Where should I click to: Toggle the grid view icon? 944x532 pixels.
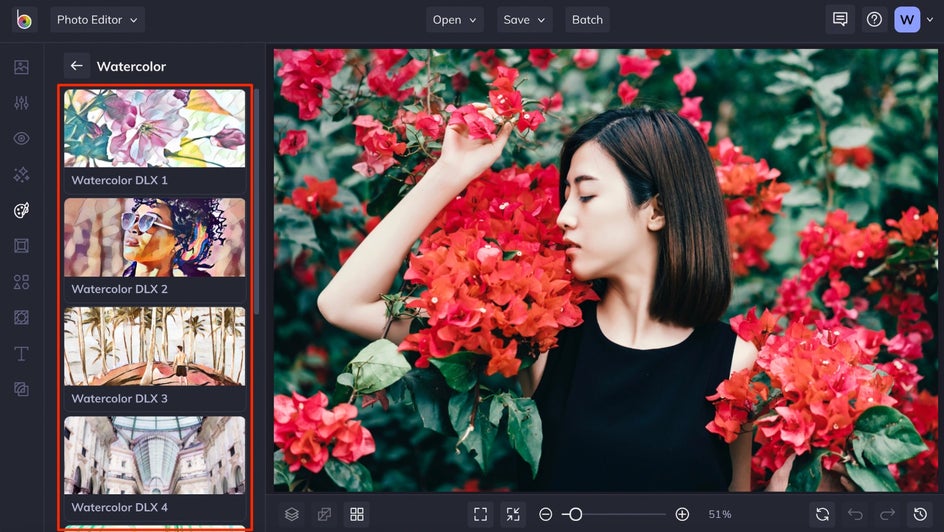pyautogui.click(x=356, y=514)
